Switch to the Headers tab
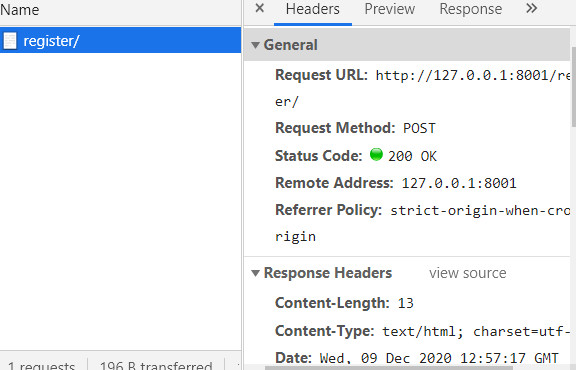Image resolution: width=576 pixels, height=370 pixels. [313, 9]
